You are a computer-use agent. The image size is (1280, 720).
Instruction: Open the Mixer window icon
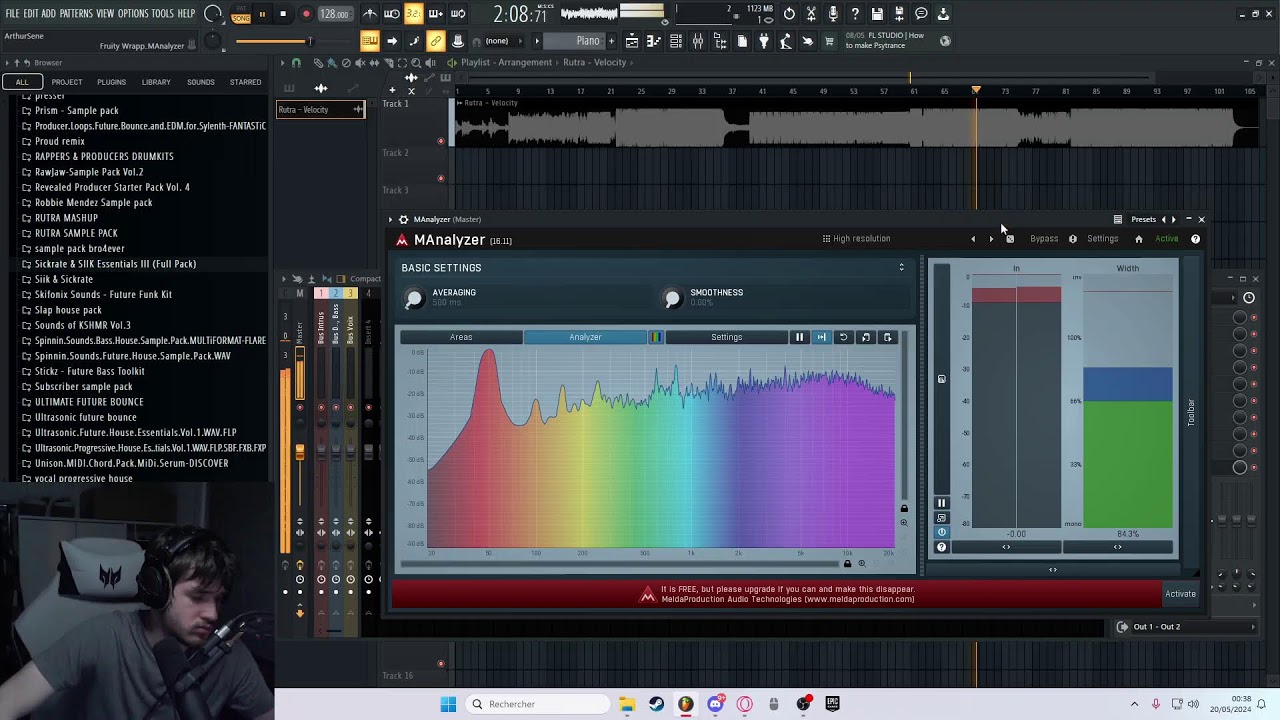pyautogui.click(x=698, y=41)
